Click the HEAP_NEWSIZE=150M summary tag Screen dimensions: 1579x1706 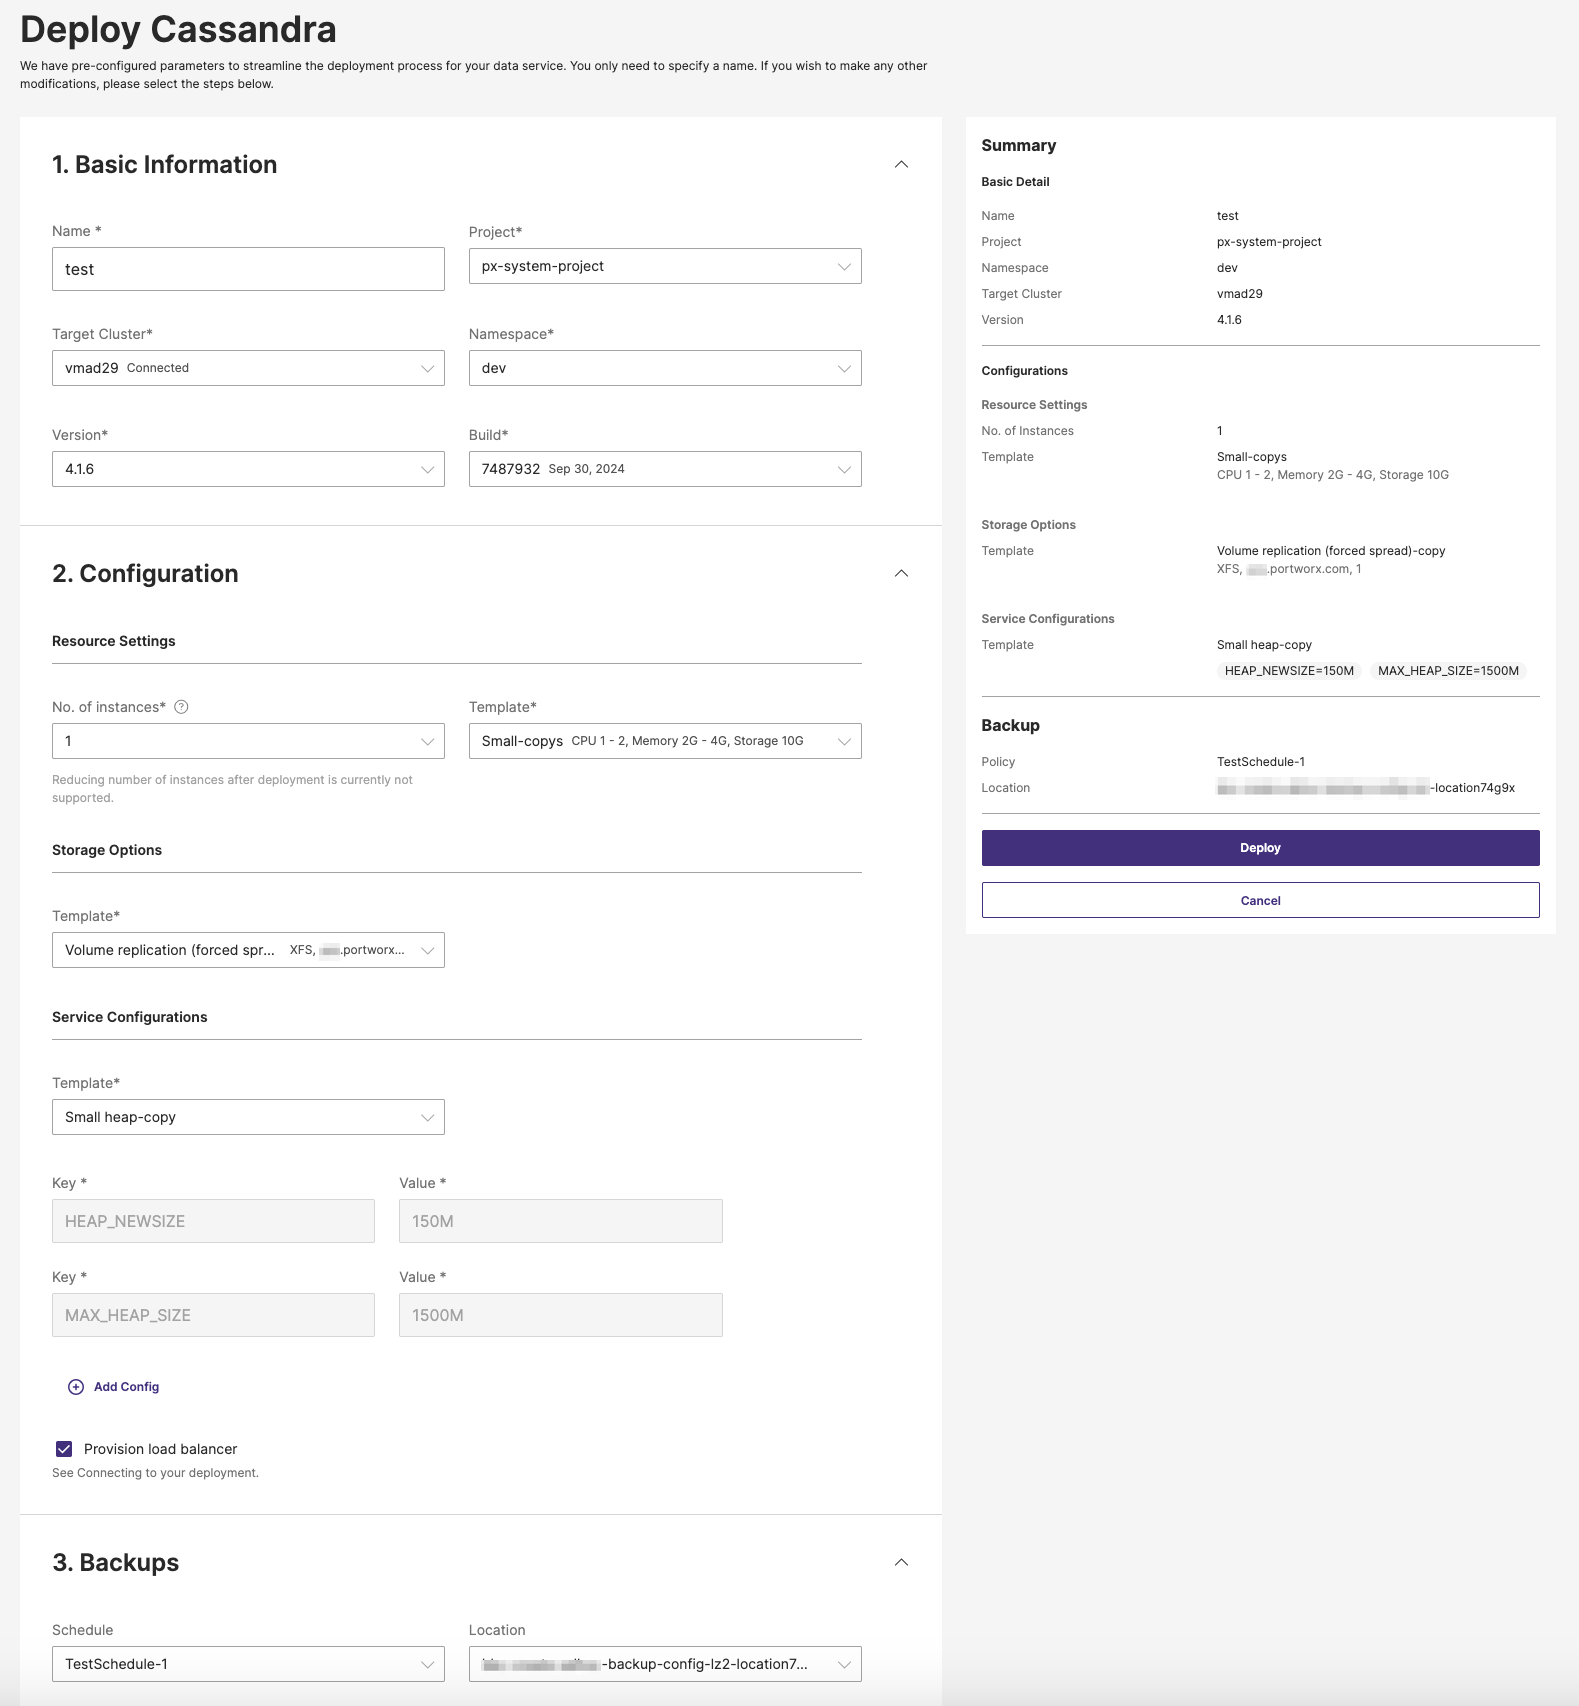point(1289,671)
